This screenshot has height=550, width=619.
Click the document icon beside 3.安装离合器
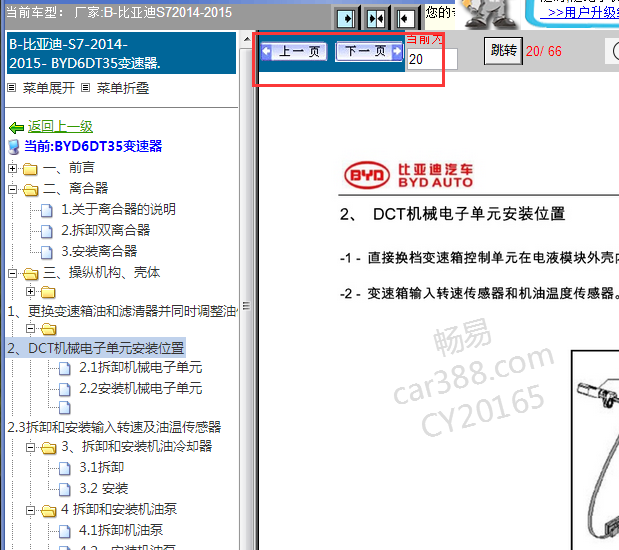[47, 252]
